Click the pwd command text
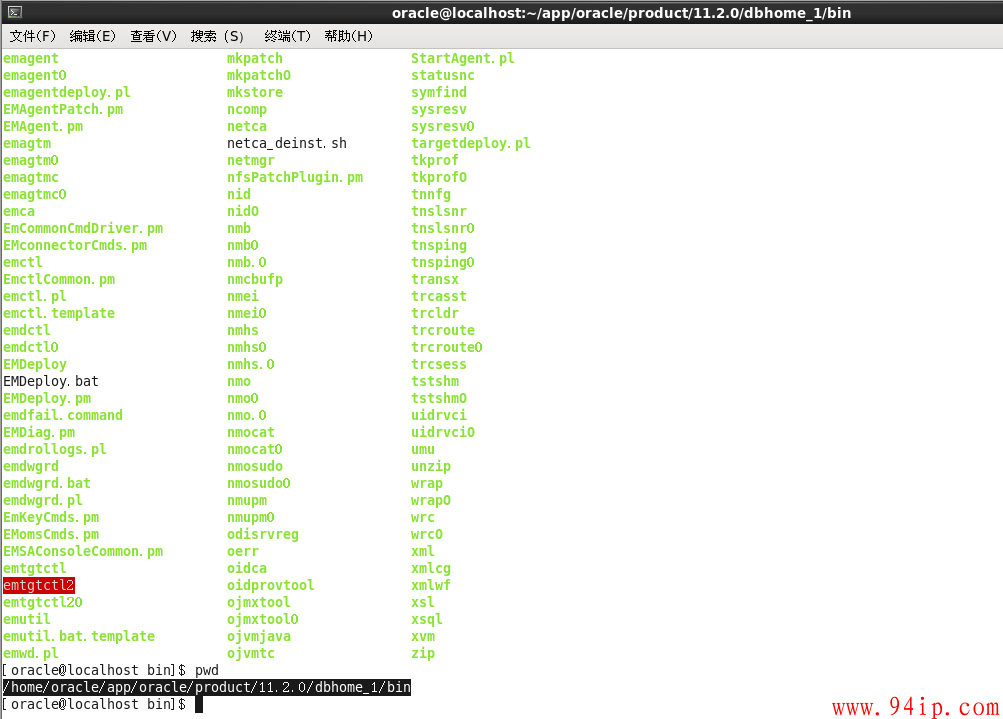Image resolution: width=1003 pixels, height=719 pixels. (207, 670)
